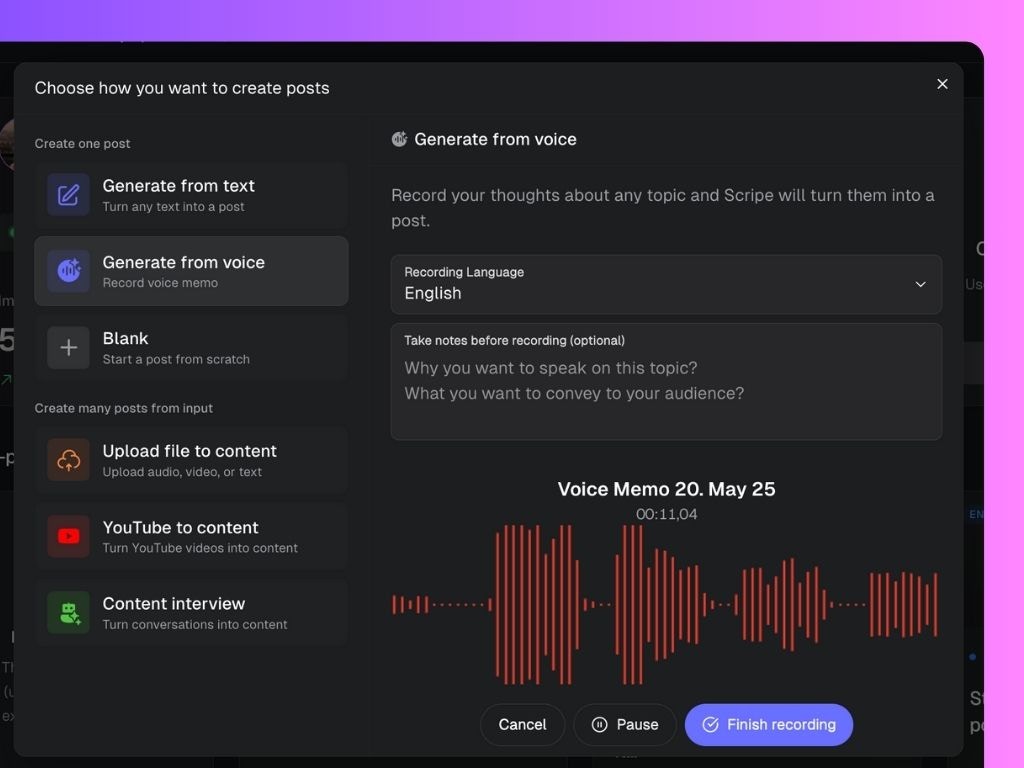Click the 00:11,04 recording timer
This screenshot has width=1024, height=768.
tap(666, 515)
